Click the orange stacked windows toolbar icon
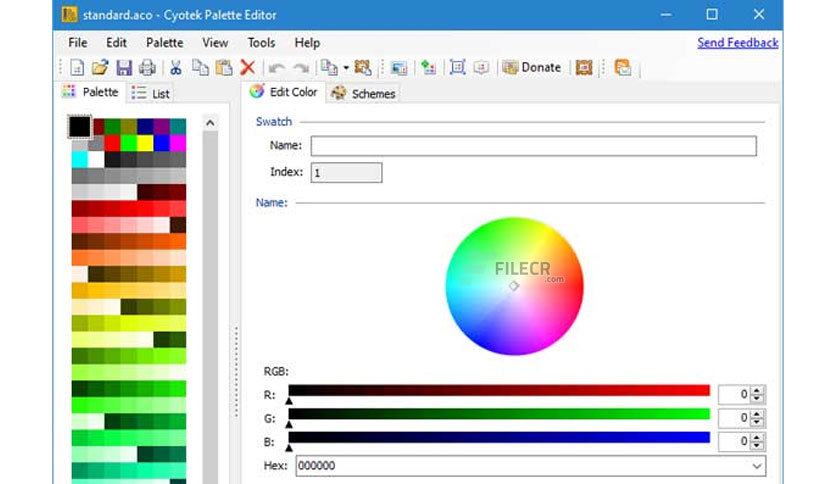 (623, 68)
